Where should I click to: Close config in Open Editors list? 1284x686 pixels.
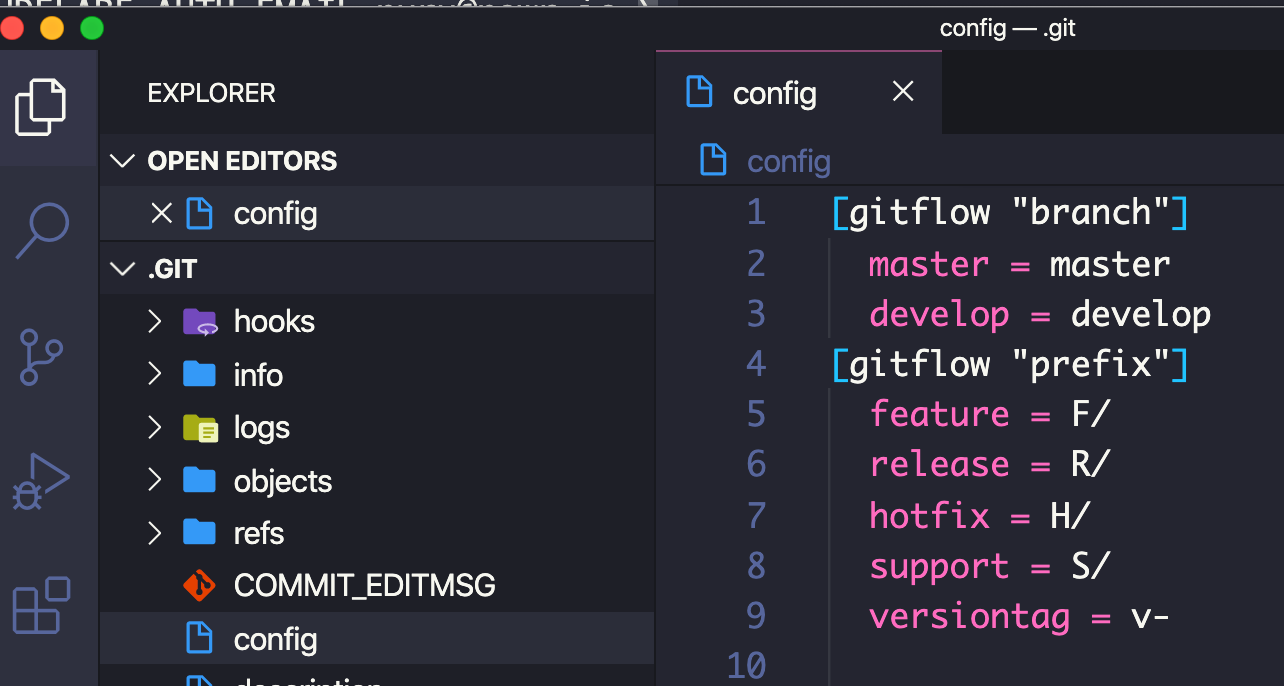click(161, 213)
